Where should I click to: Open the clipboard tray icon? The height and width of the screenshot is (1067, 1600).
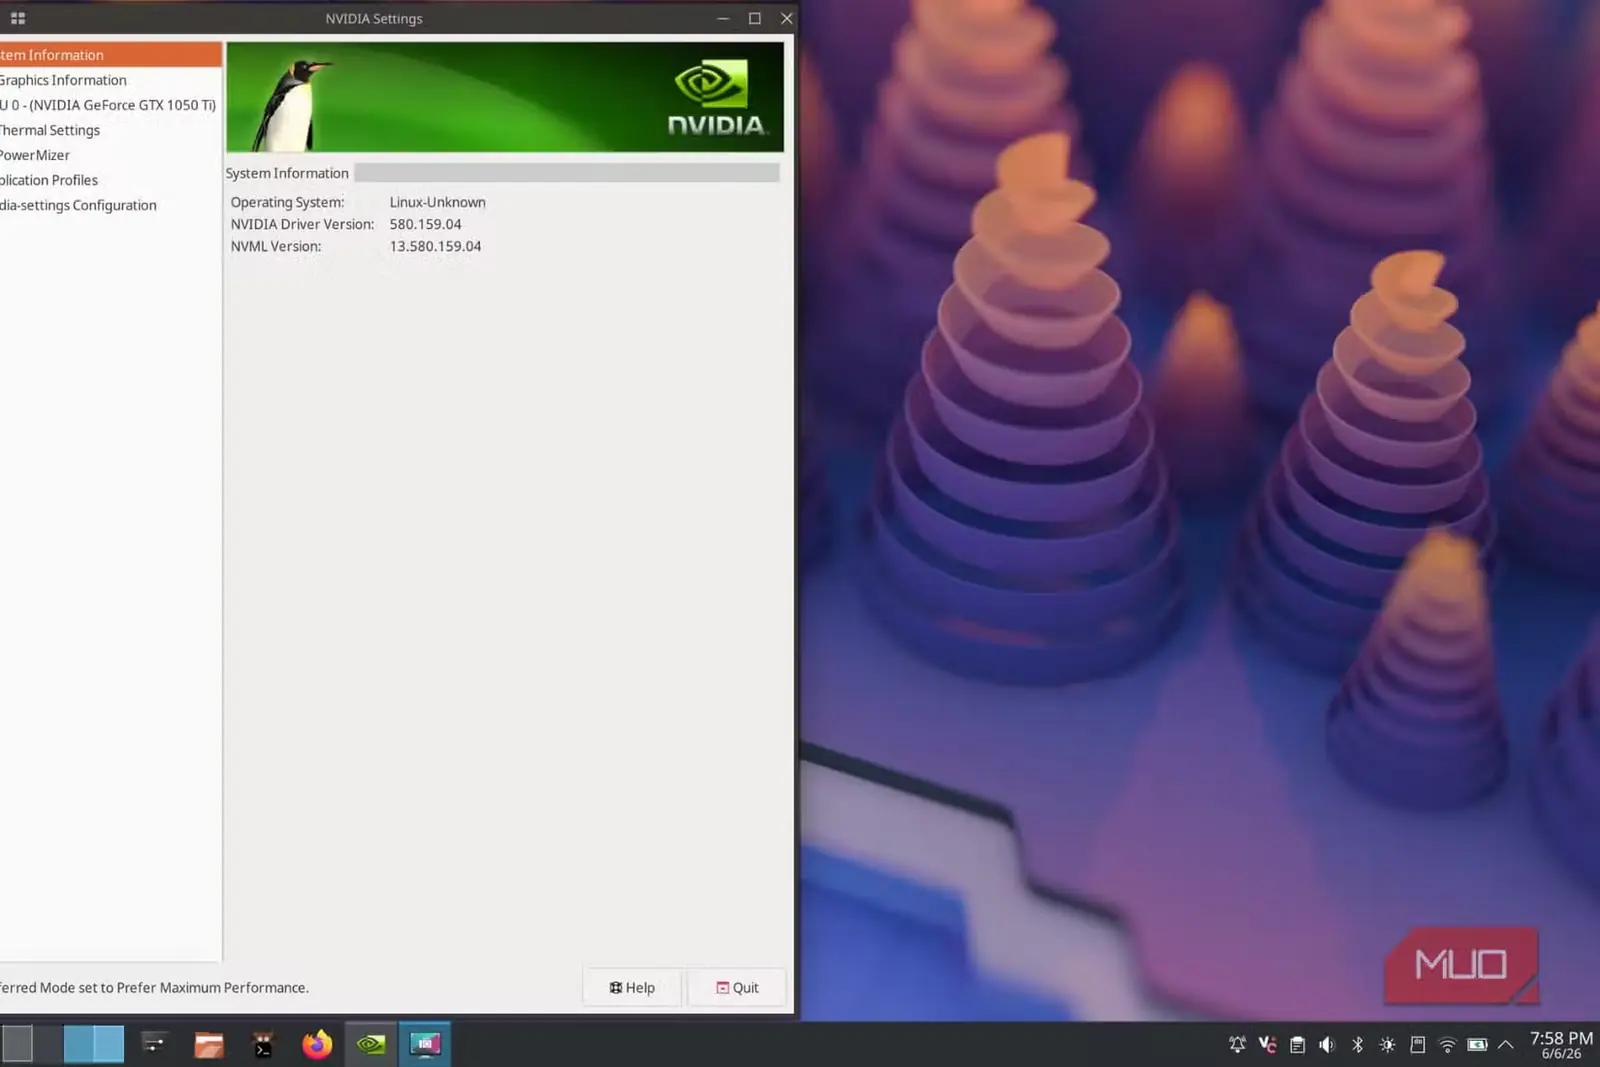click(1297, 1045)
